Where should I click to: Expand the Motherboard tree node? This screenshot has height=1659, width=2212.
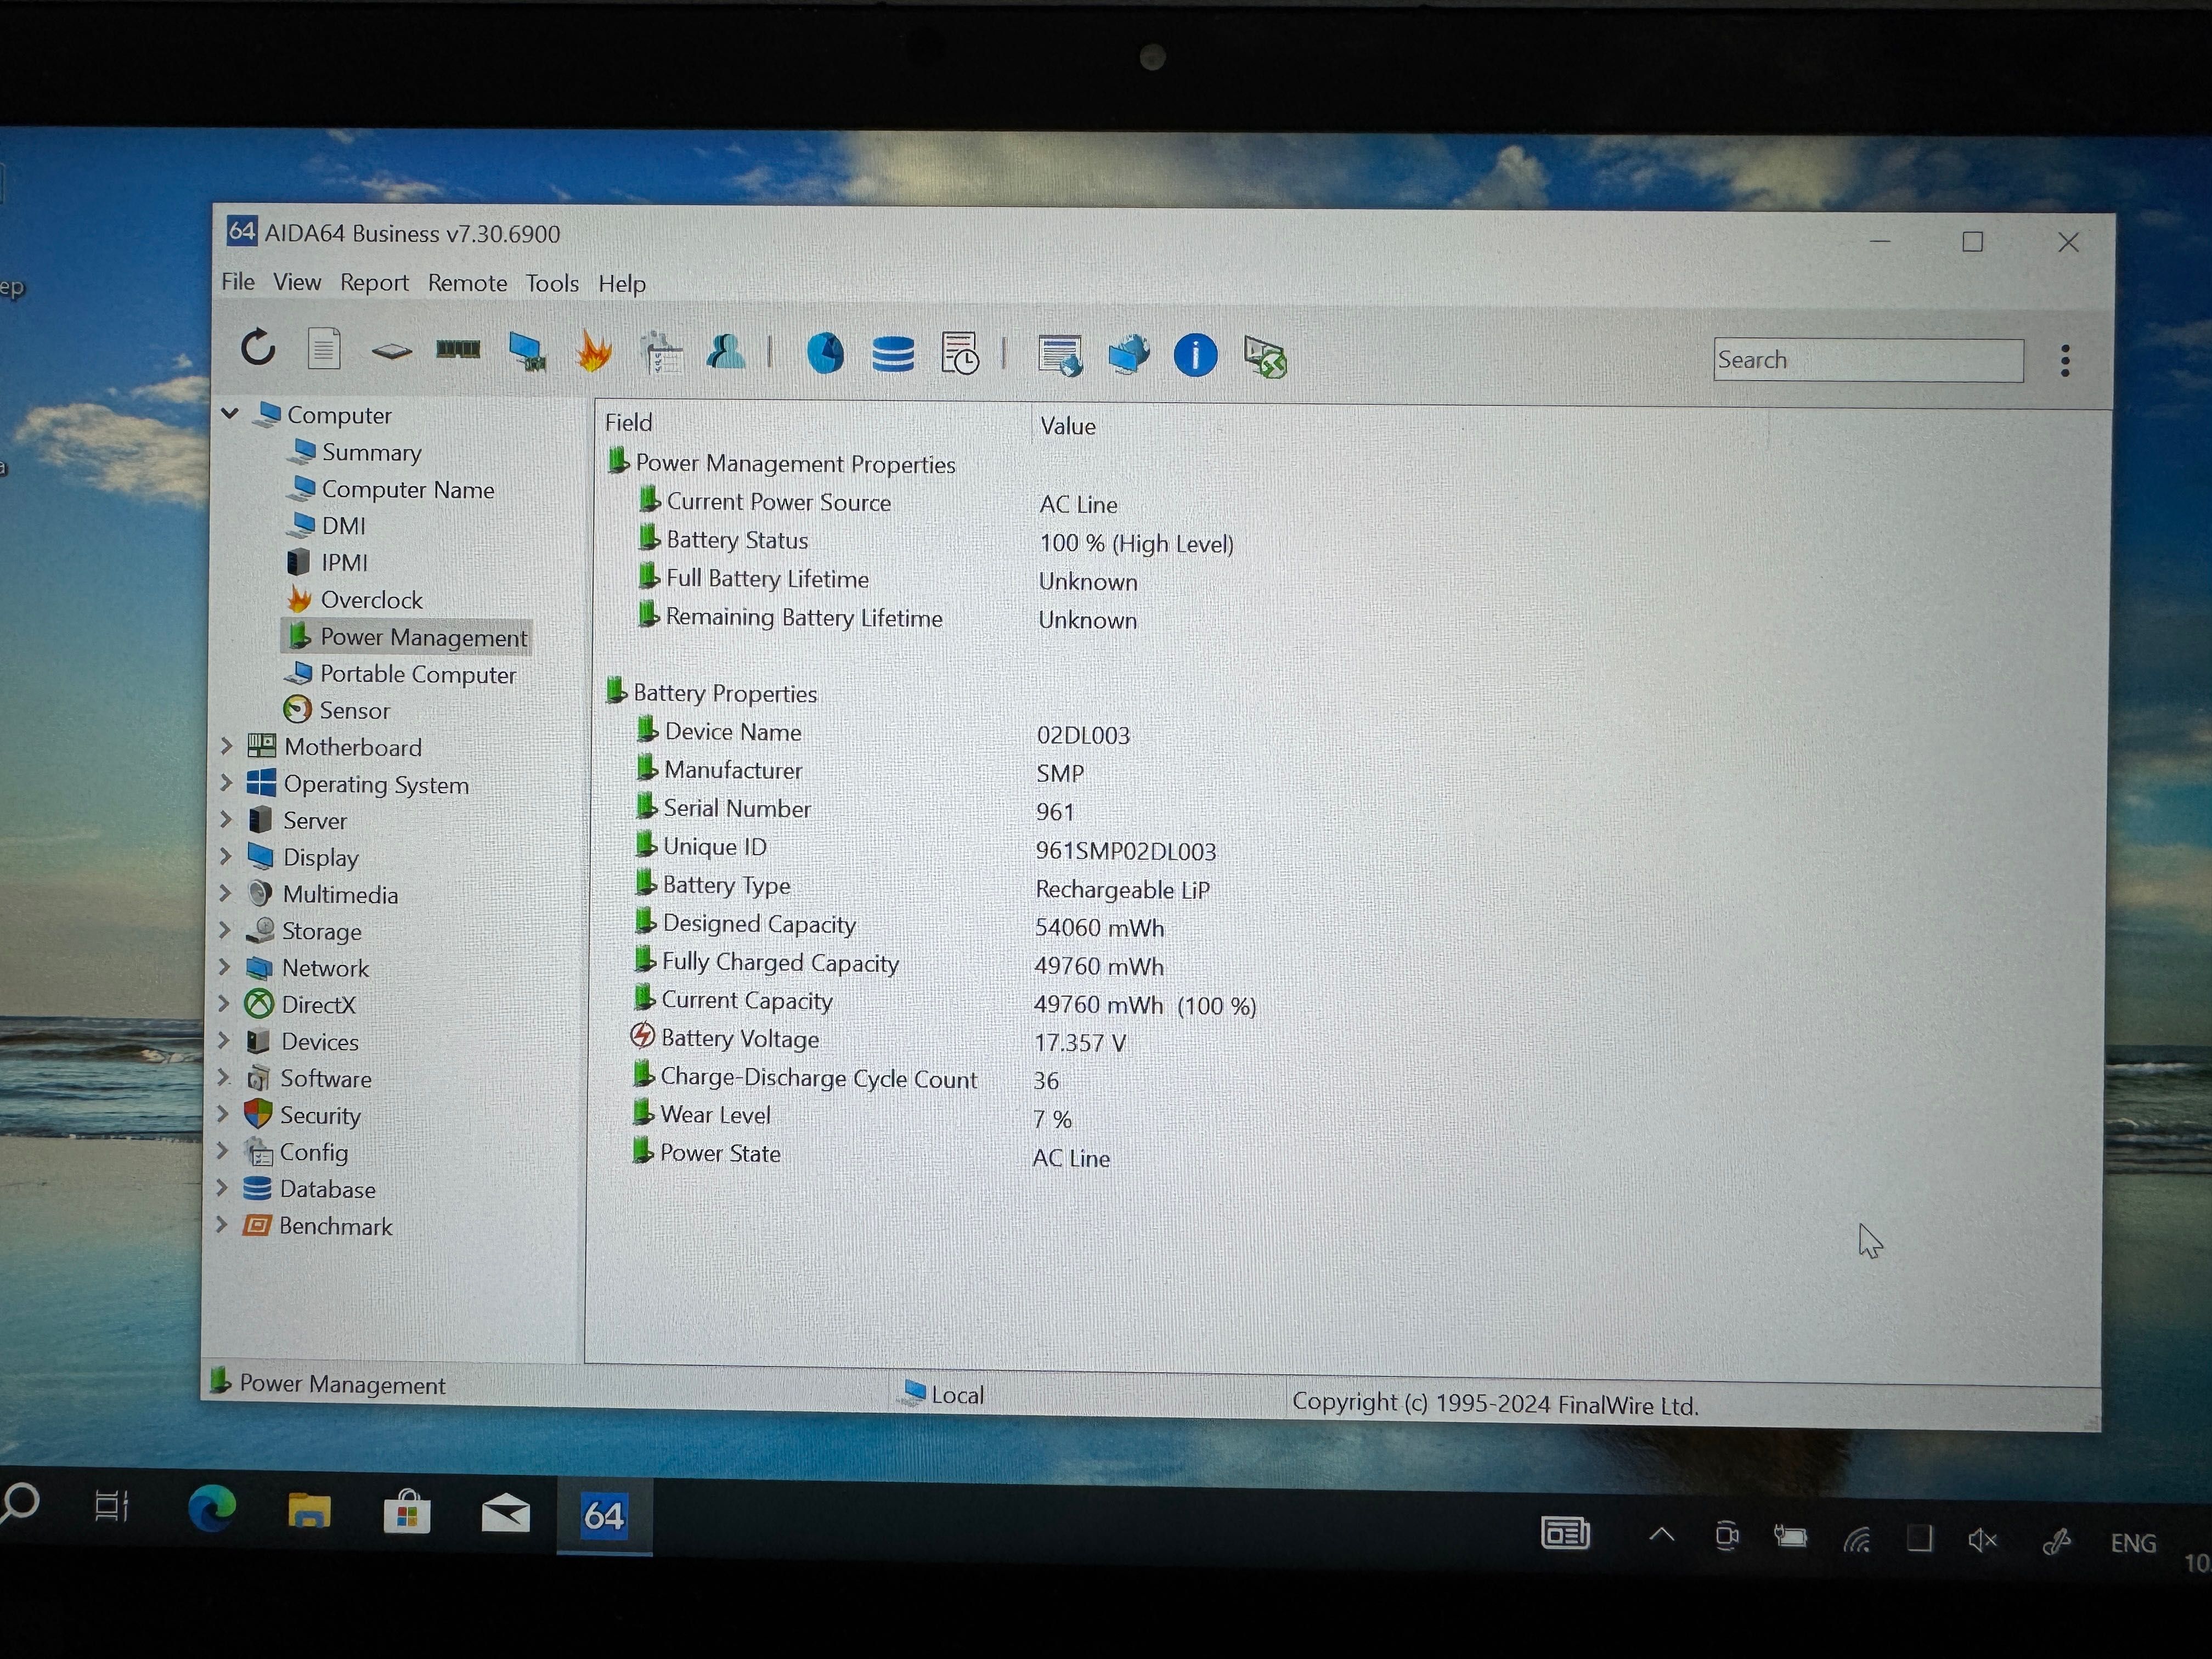(226, 746)
